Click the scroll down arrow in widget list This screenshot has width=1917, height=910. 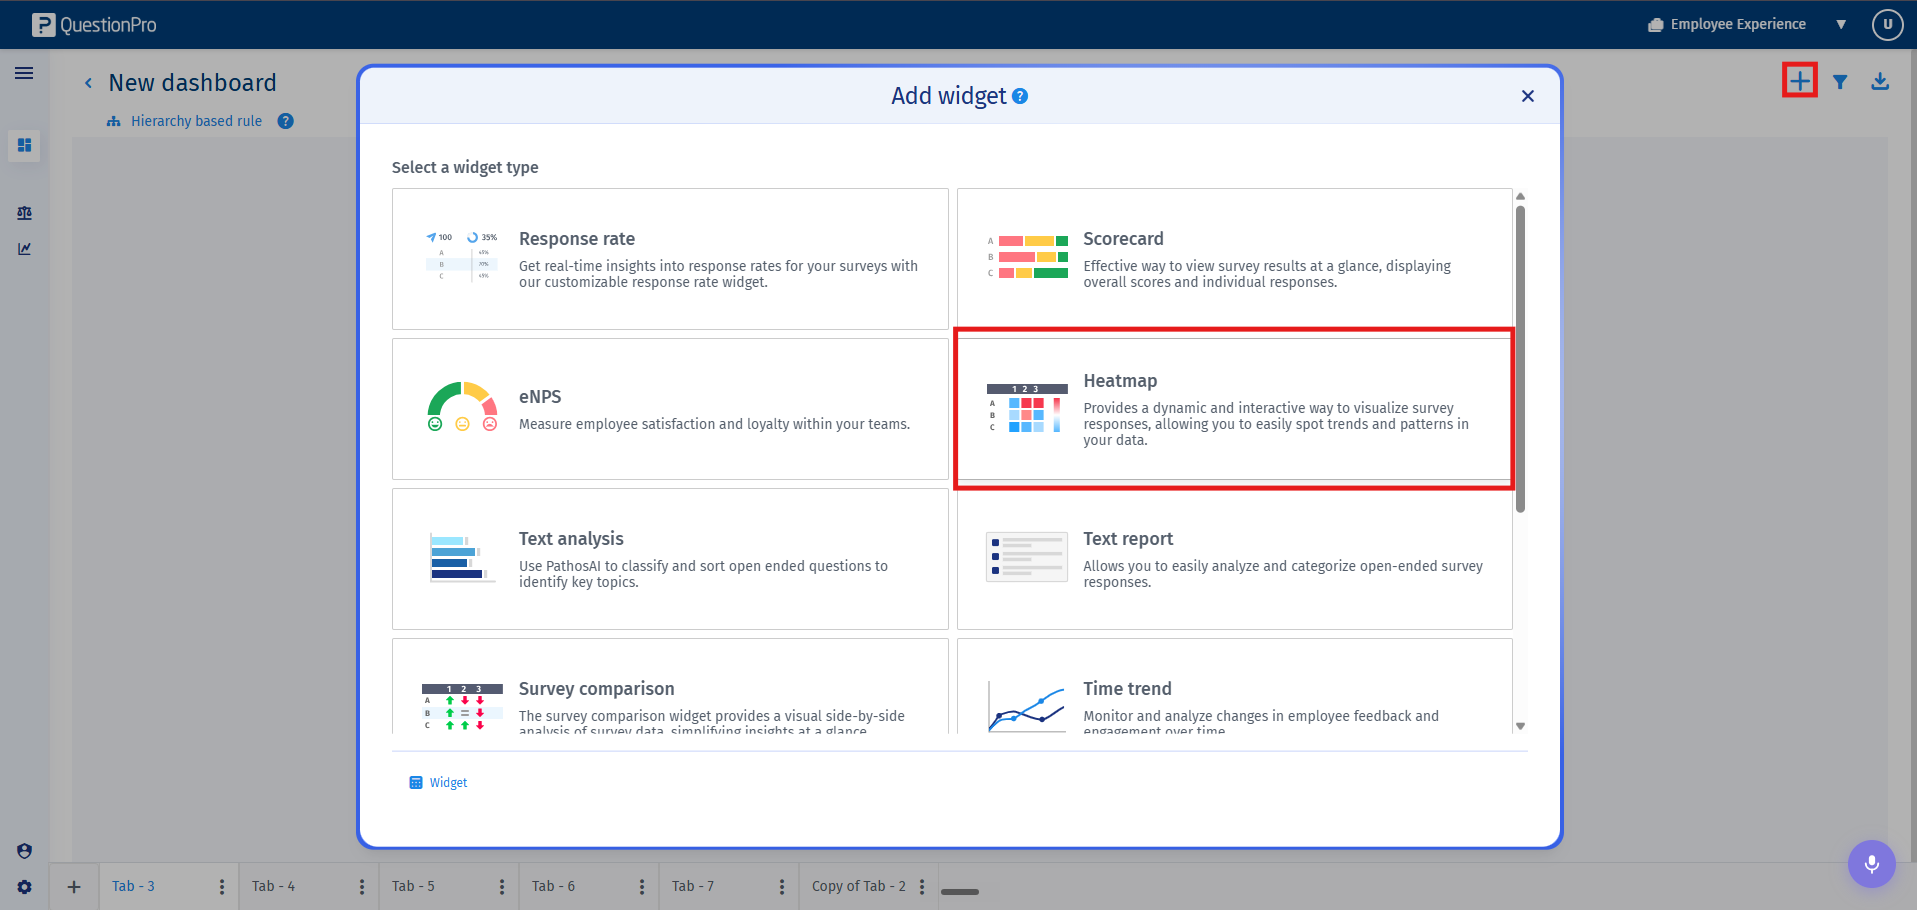pyautogui.click(x=1521, y=726)
